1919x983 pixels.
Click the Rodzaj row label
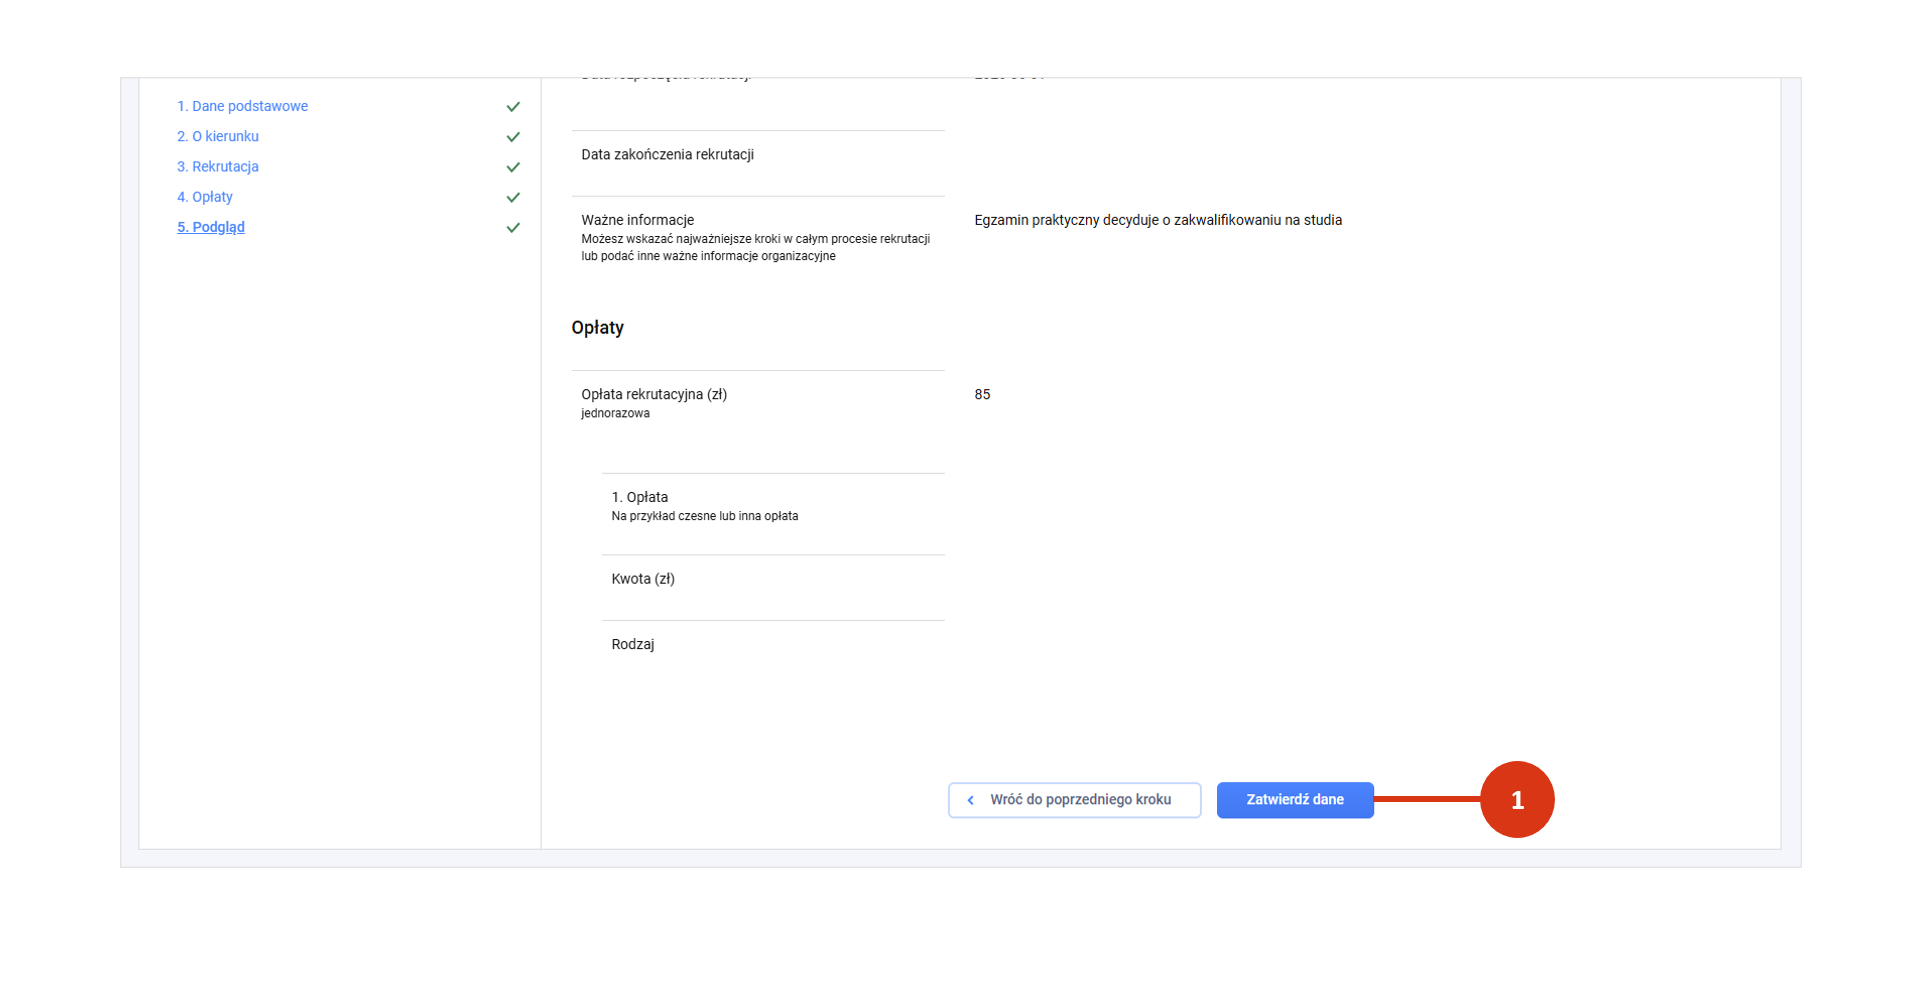(x=633, y=645)
